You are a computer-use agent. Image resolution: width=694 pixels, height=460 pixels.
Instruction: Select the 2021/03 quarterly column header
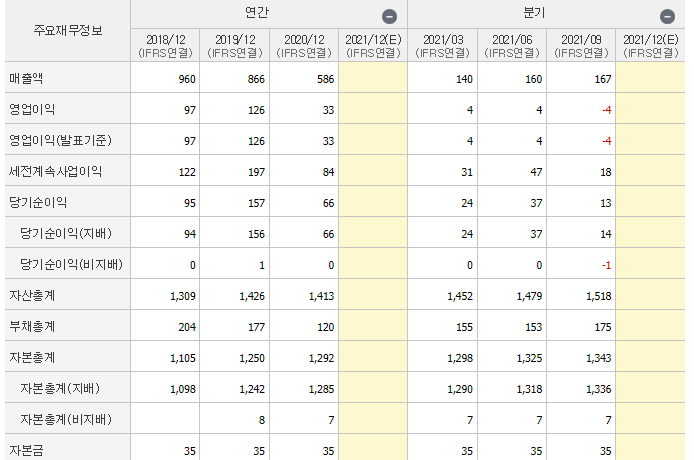pyautogui.click(x=443, y=46)
